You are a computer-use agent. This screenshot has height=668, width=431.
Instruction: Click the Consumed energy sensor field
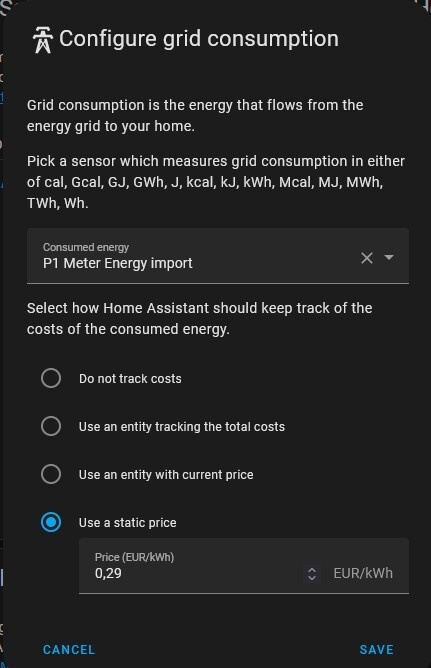pos(218,256)
